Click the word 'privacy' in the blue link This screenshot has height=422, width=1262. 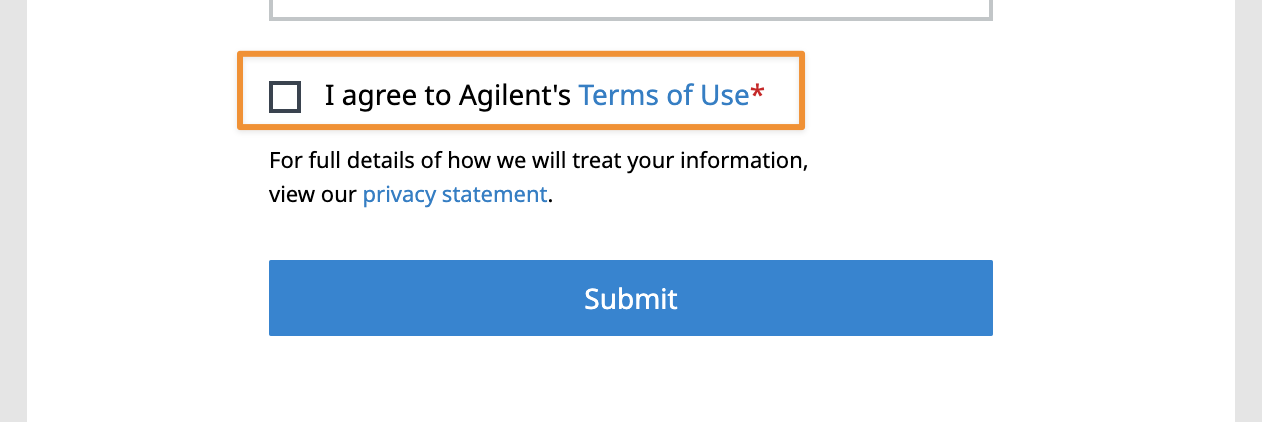click(398, 194)
